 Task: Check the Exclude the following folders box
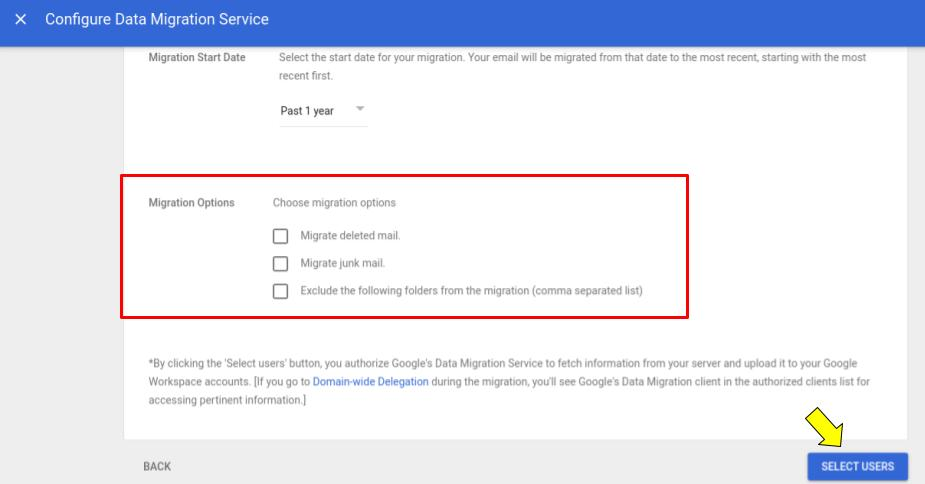pos(280,291)
